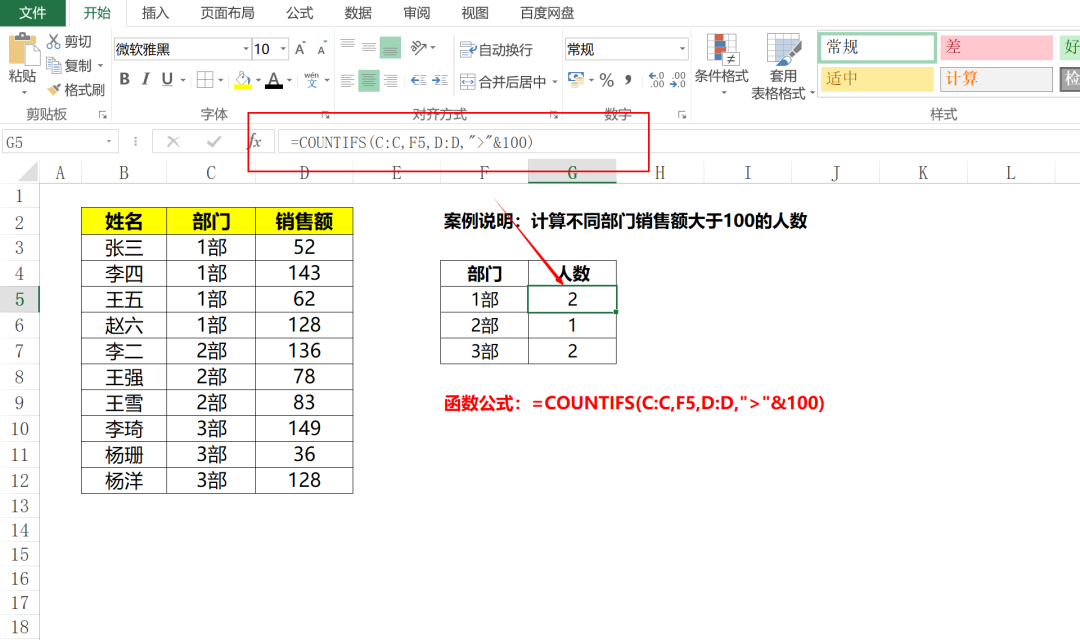The height and width of the screenshot is (640, 1080).
Task: Click the phonetic guide wén icon
Action: 311,80
